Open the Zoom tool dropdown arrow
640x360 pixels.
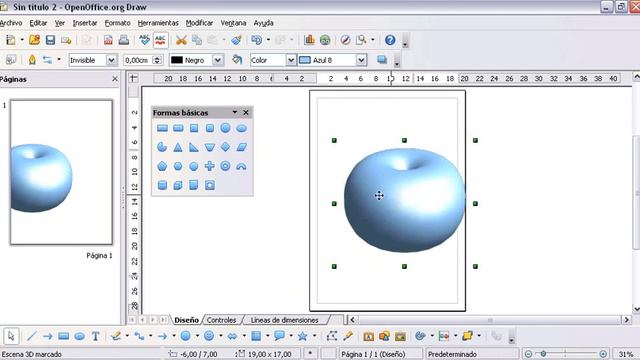(373, 40)
